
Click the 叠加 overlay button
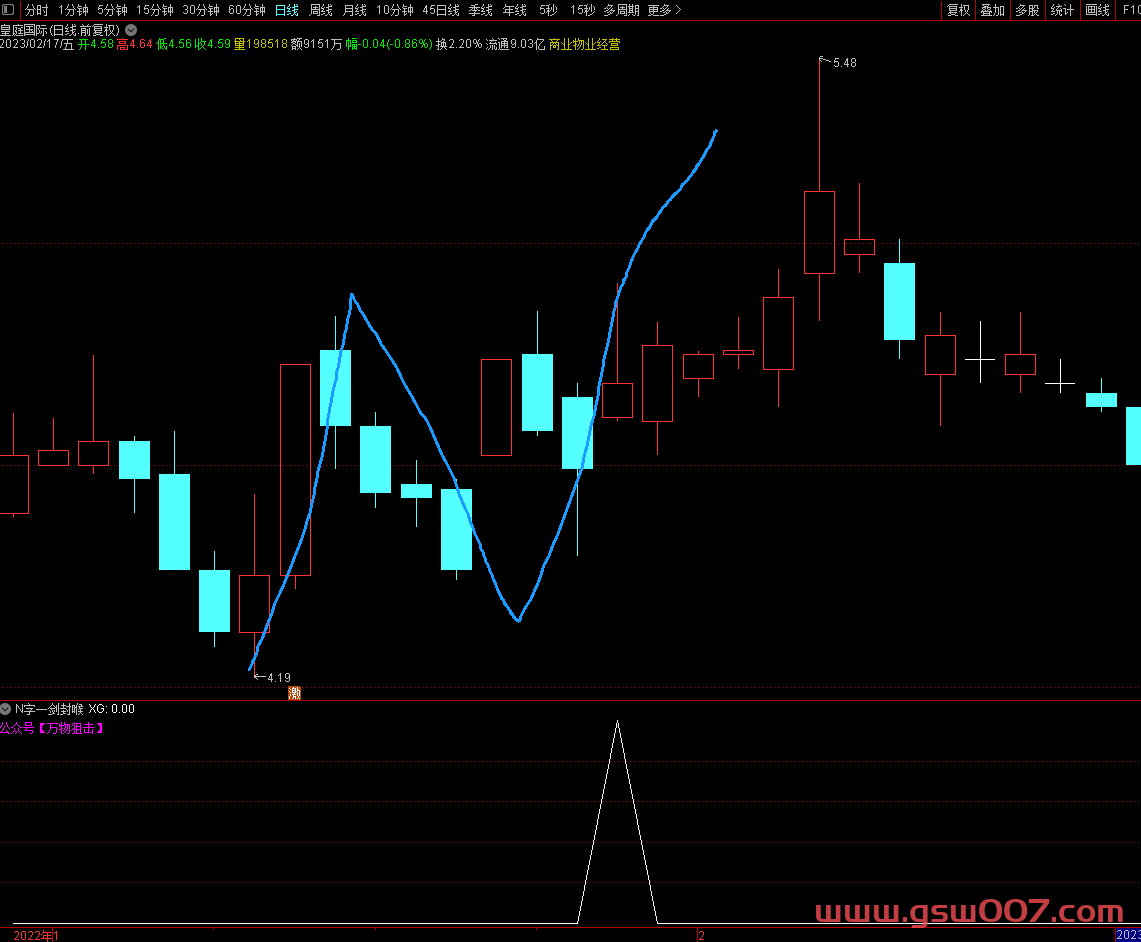click(x=992, y=10)
